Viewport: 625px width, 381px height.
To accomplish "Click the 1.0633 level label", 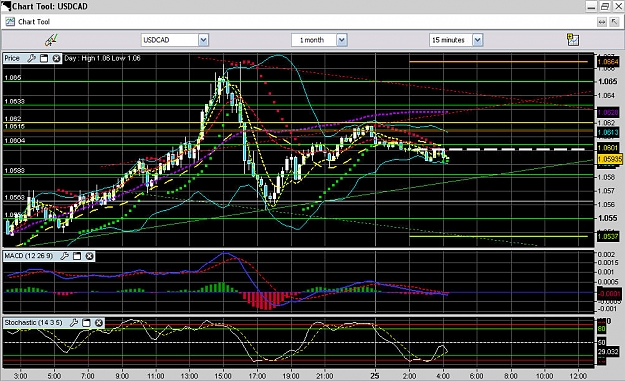I will [x=15, y=102].
